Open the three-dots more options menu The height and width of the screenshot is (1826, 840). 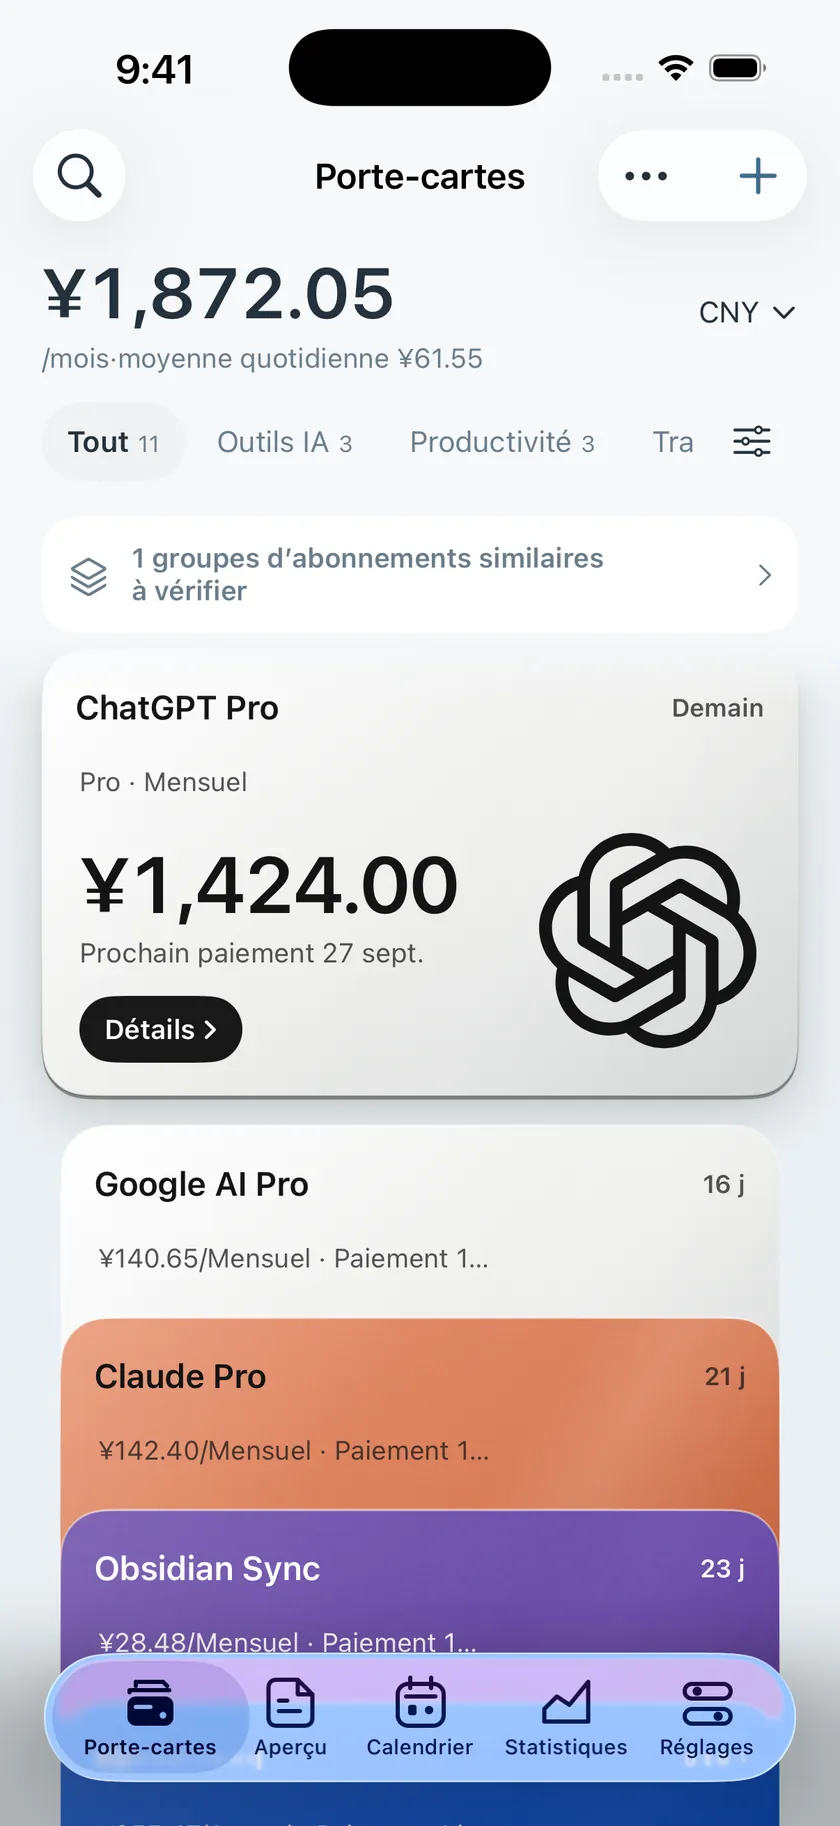click(646, 176)
